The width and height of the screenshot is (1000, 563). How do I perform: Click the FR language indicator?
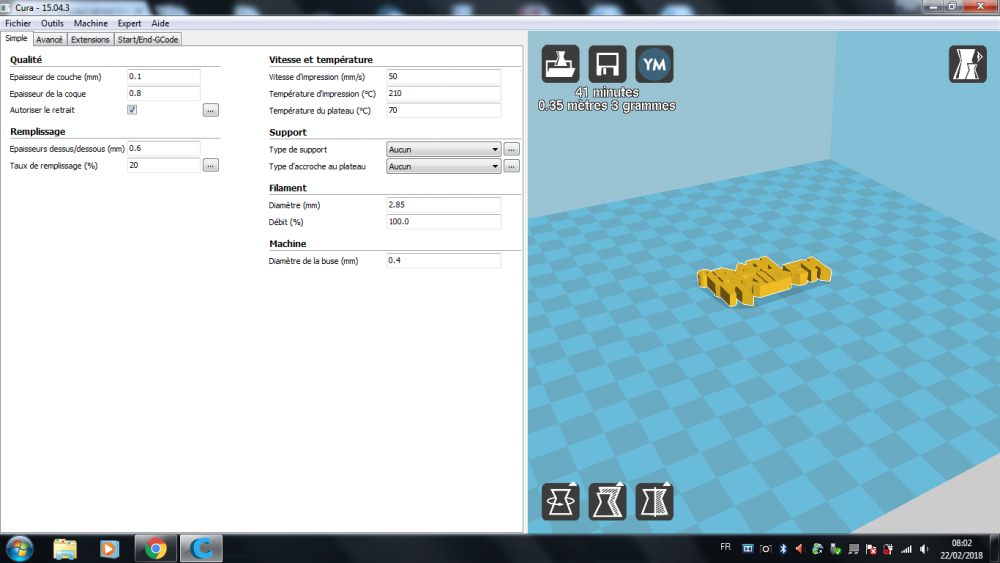(725, 547)
